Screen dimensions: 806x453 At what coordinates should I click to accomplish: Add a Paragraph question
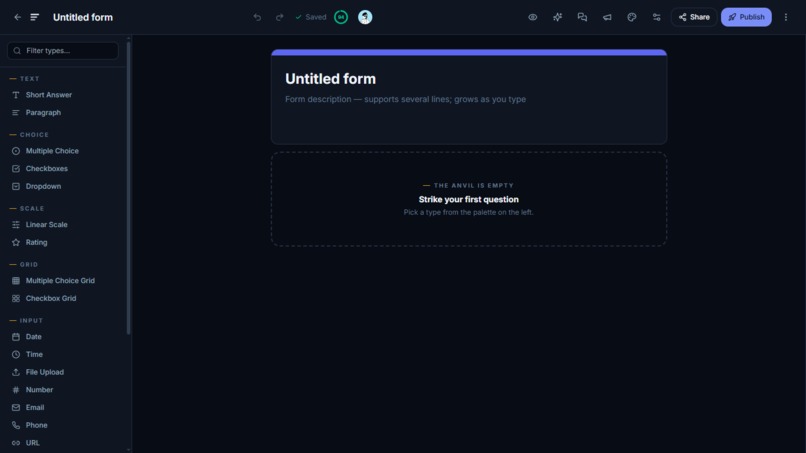tap(63, 112)
